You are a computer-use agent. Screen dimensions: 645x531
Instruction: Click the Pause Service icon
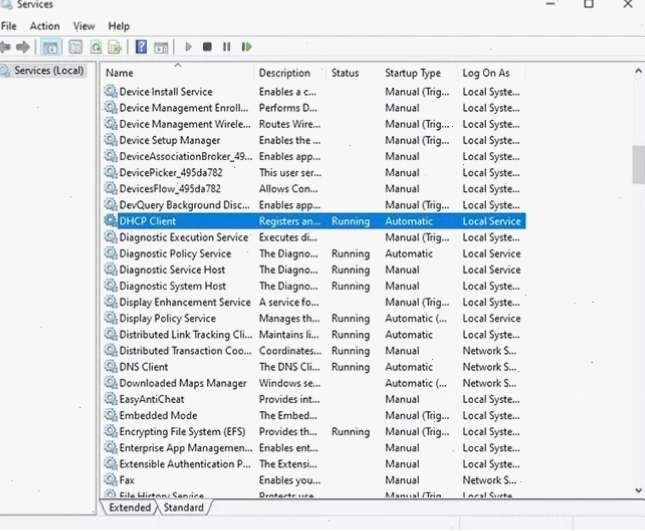tap(227, 47)
